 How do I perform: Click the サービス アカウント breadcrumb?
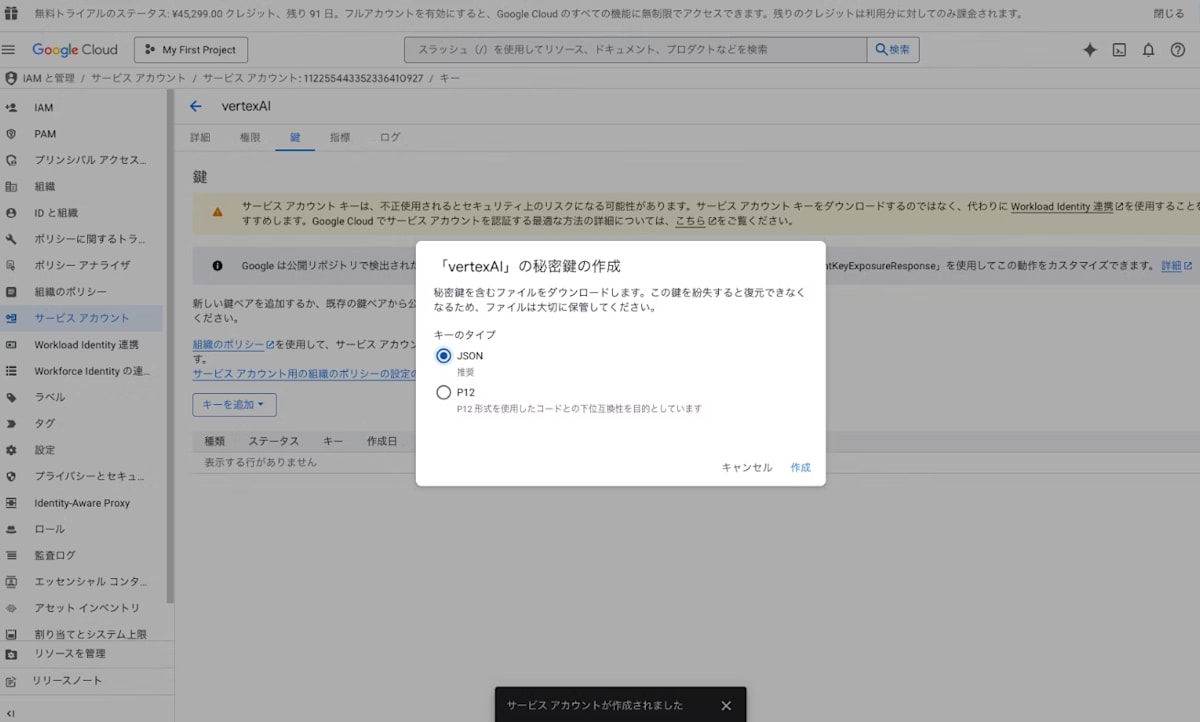tap(138, 78)
